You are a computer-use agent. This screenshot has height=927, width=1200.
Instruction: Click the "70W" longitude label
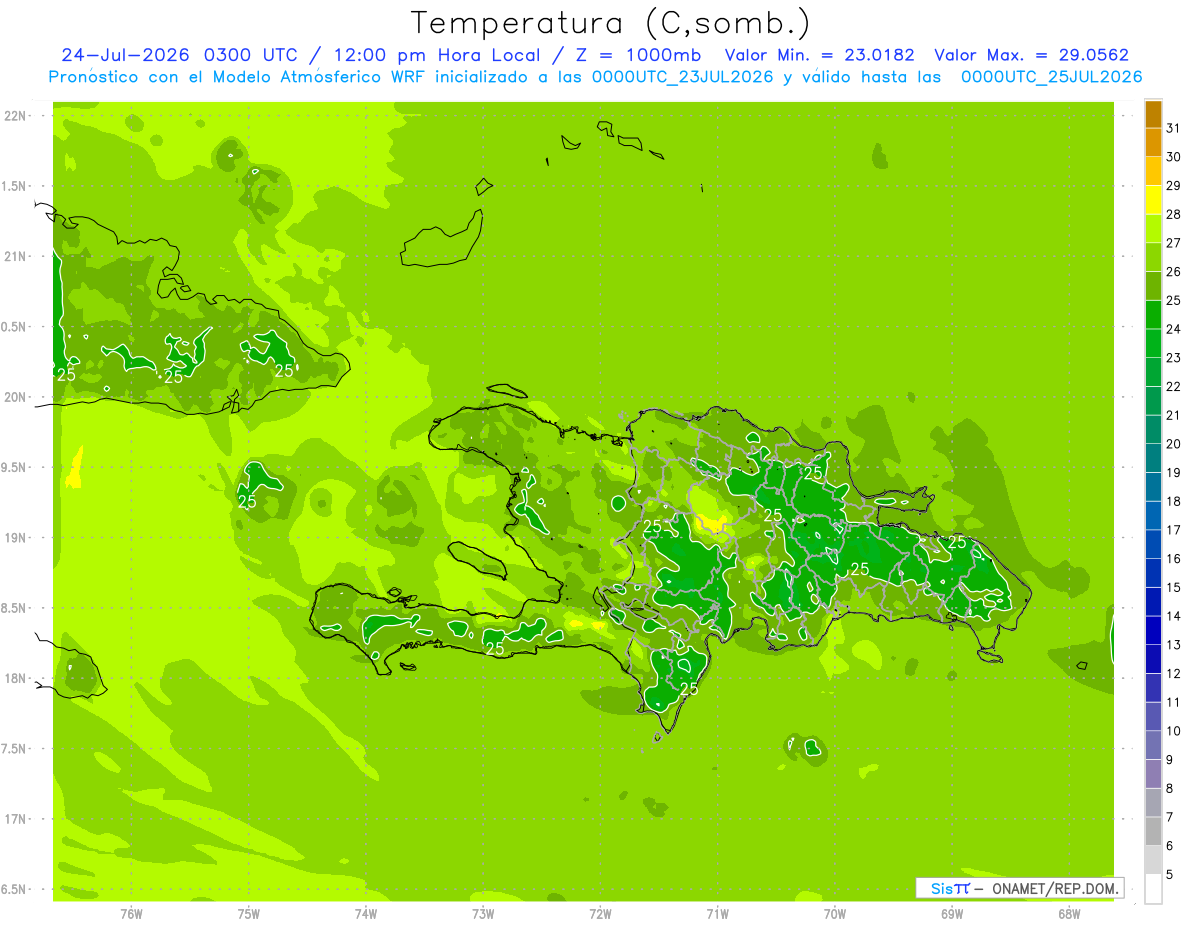coord(835,913)
